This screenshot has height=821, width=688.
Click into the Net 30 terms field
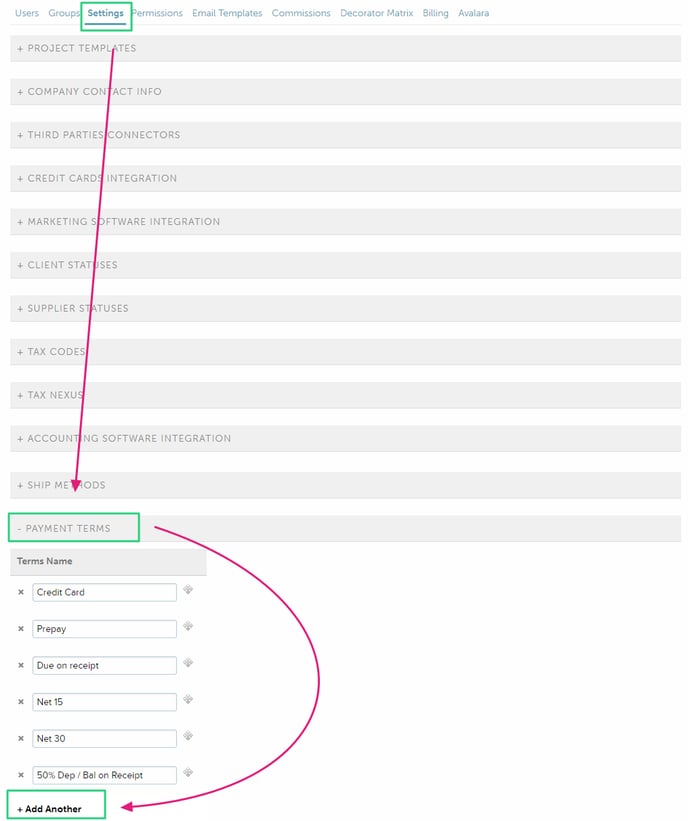click(x=104, y=738)
